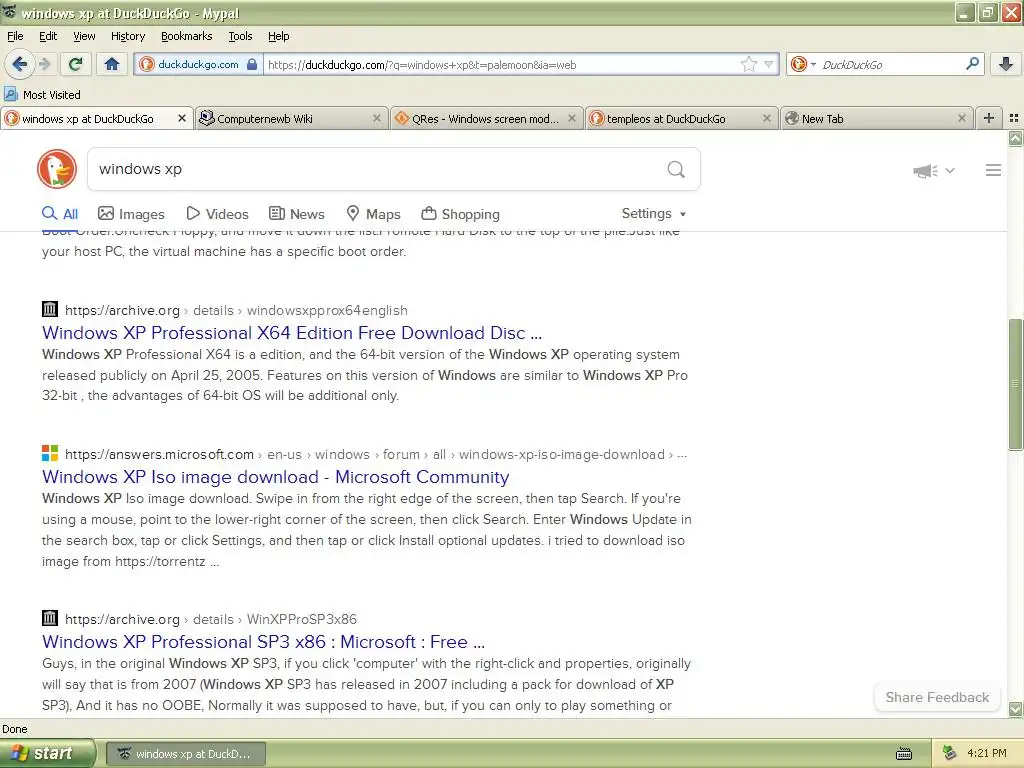Viewport: 1024px width, 768px height.
Task: Close the windows xp at DuckDuckGo tab
Action: point(182,118)
